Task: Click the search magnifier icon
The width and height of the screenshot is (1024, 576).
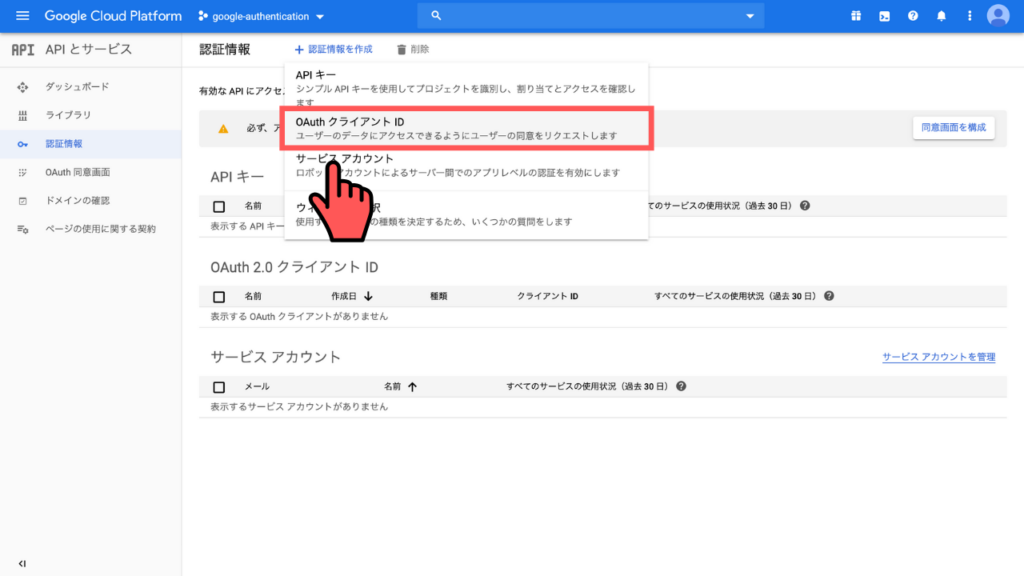Action: click(436, 16)
